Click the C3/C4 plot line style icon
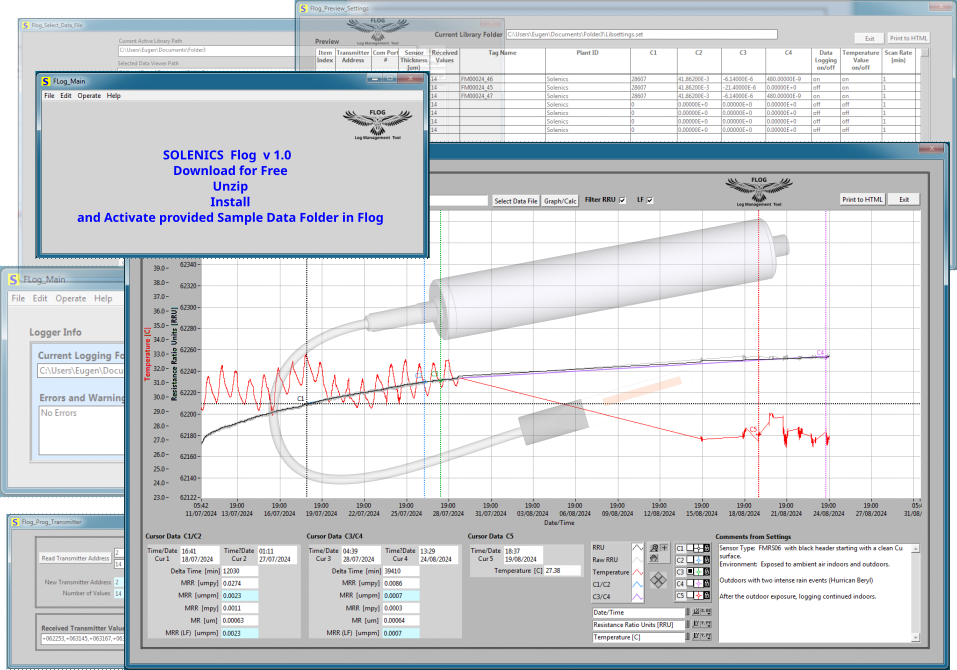Screen dimensions: 957x670 [637, 597]
